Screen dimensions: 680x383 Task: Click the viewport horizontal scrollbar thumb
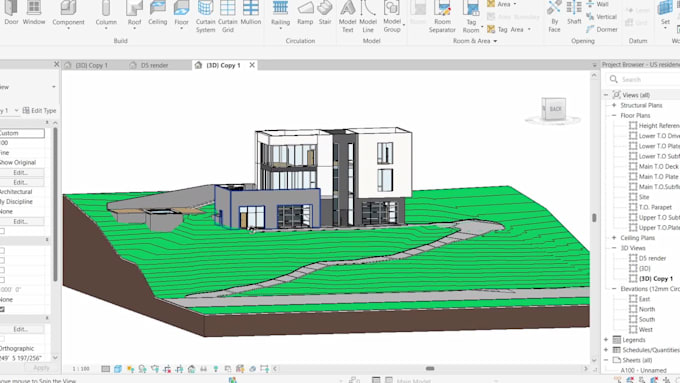click(430, 369)
